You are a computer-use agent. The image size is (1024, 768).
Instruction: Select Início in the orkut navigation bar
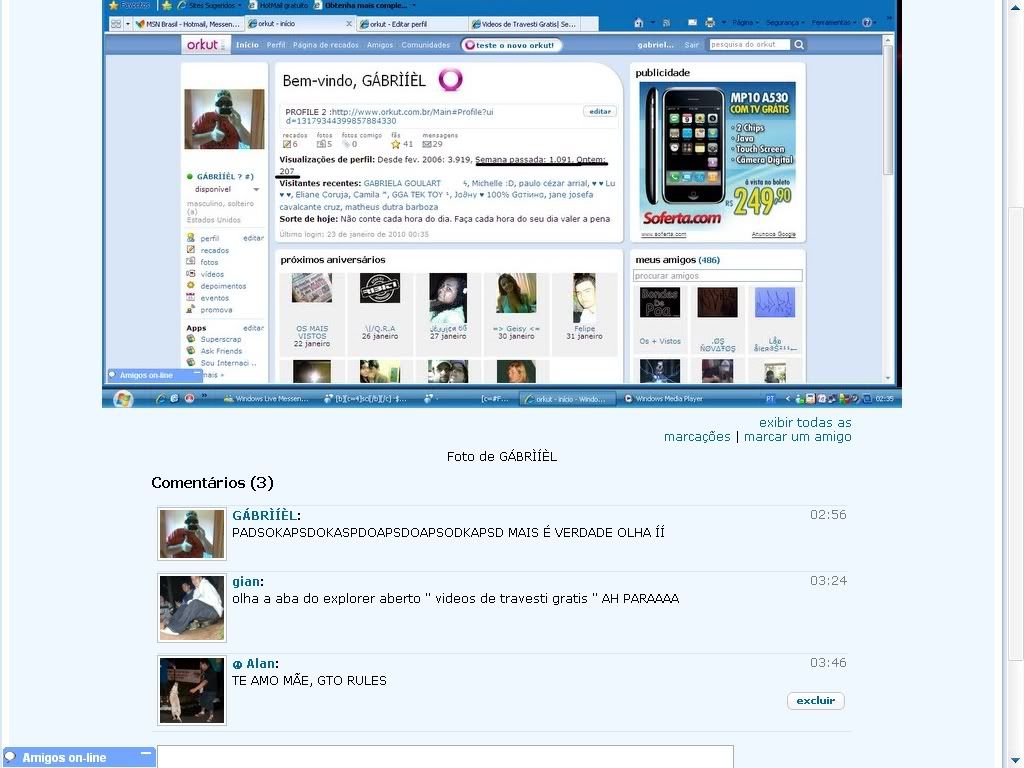coord(247,45)
